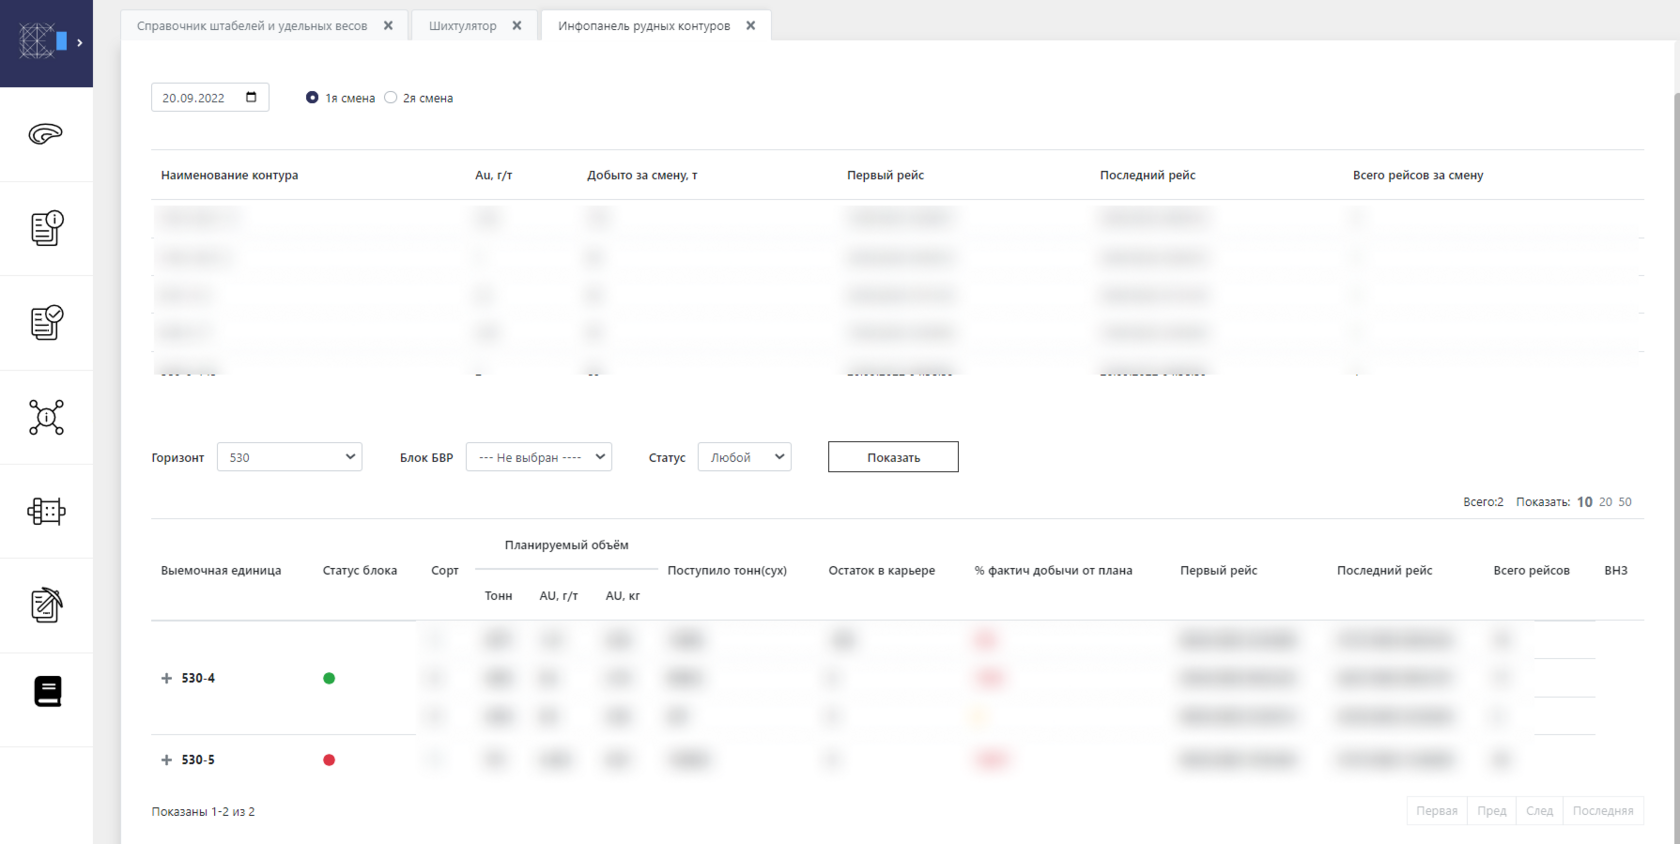This screenshot has width=1680, height=844.
Task: Select the Инфопанель рудных контуров tab
Action: coord(644,26)
